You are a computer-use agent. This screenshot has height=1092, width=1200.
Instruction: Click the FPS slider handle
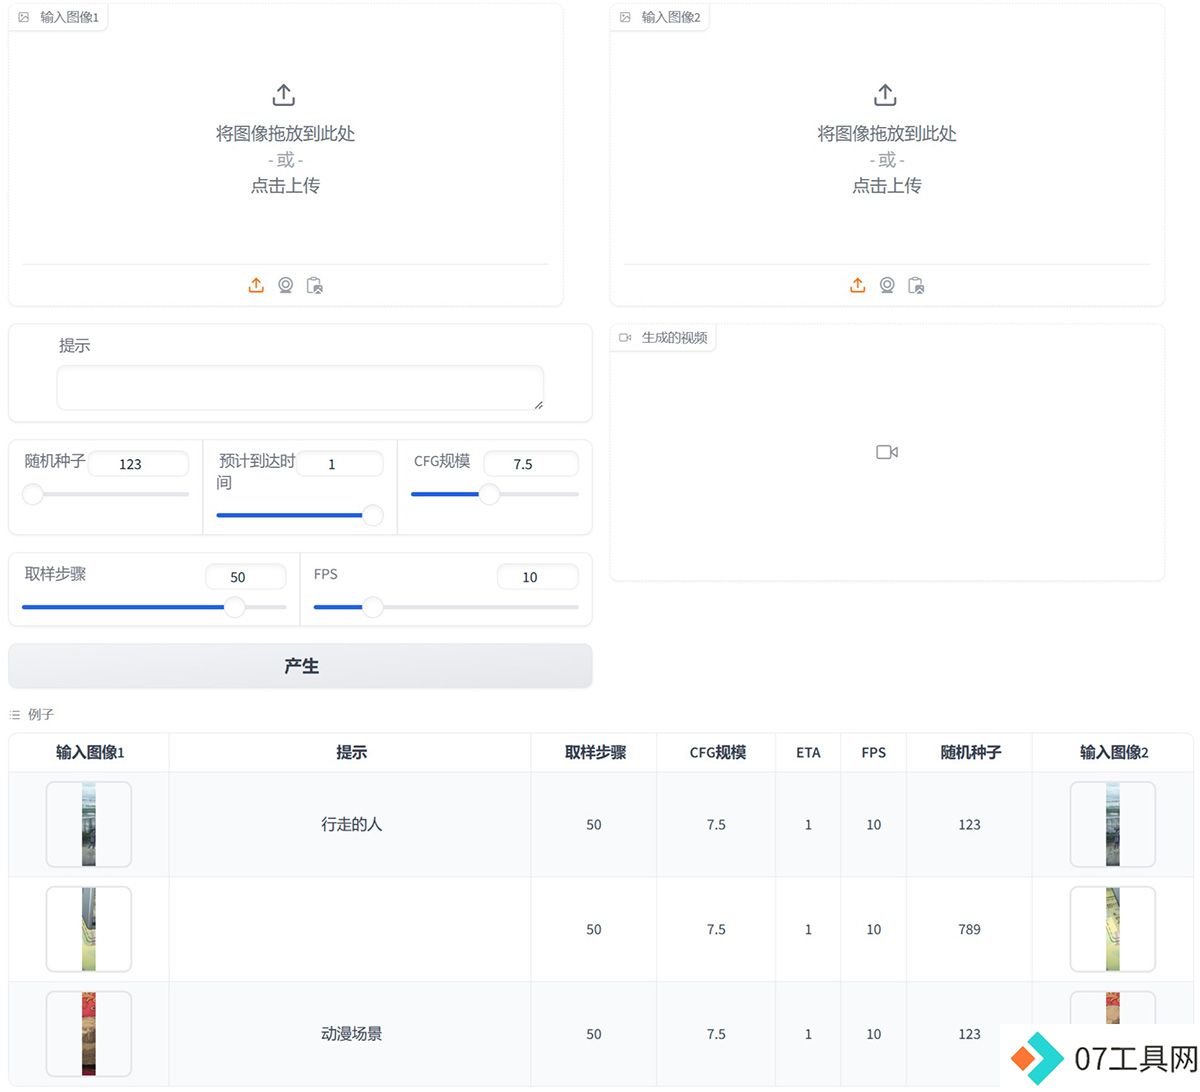point(373,607)
